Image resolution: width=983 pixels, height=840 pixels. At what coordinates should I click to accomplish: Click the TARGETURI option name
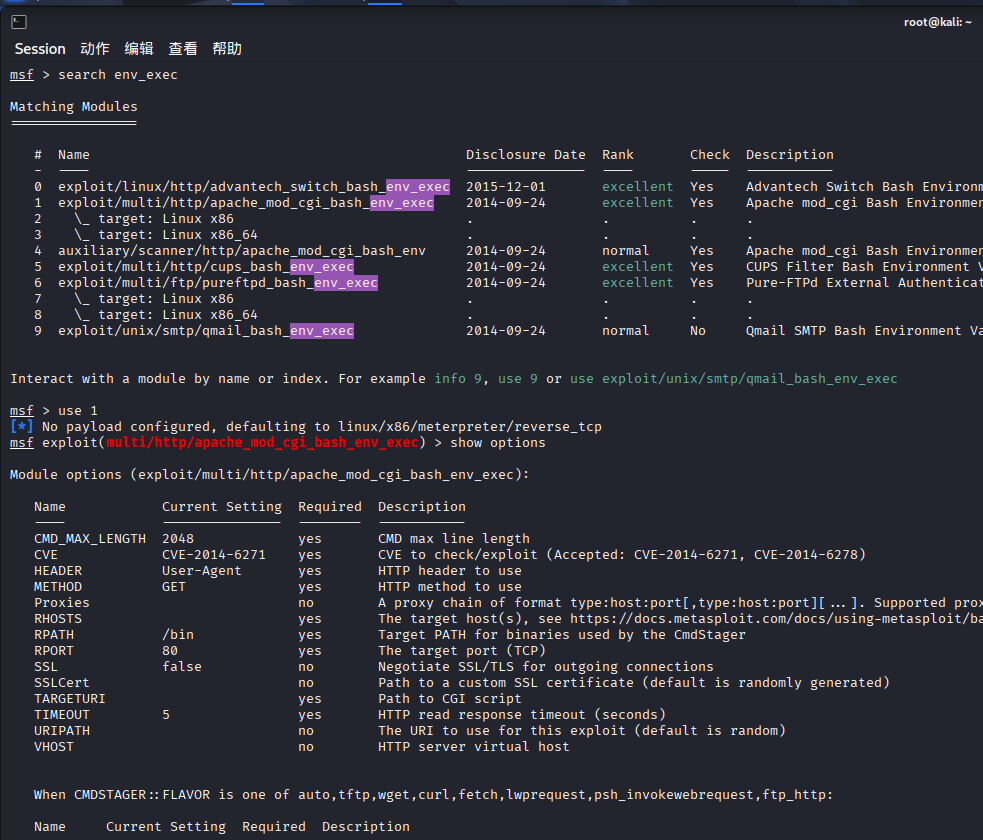(70, 698)
